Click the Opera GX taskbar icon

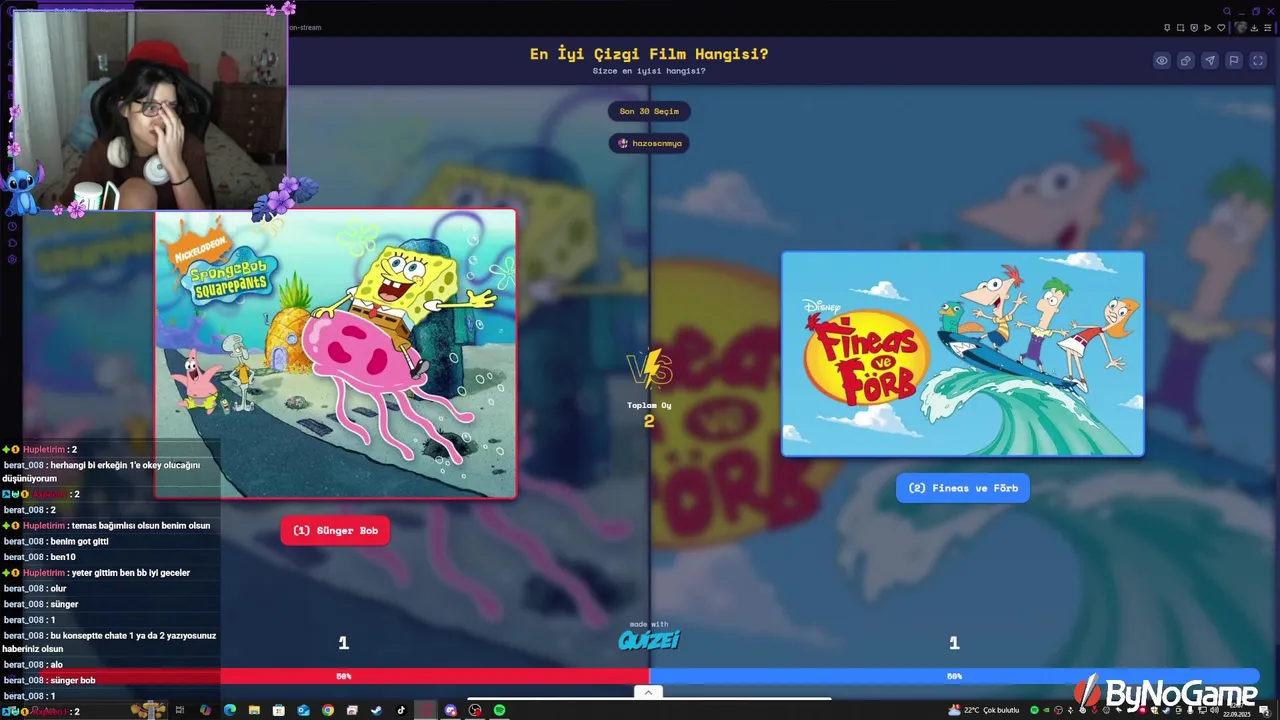pyautogui.click(x=426, y=710)
